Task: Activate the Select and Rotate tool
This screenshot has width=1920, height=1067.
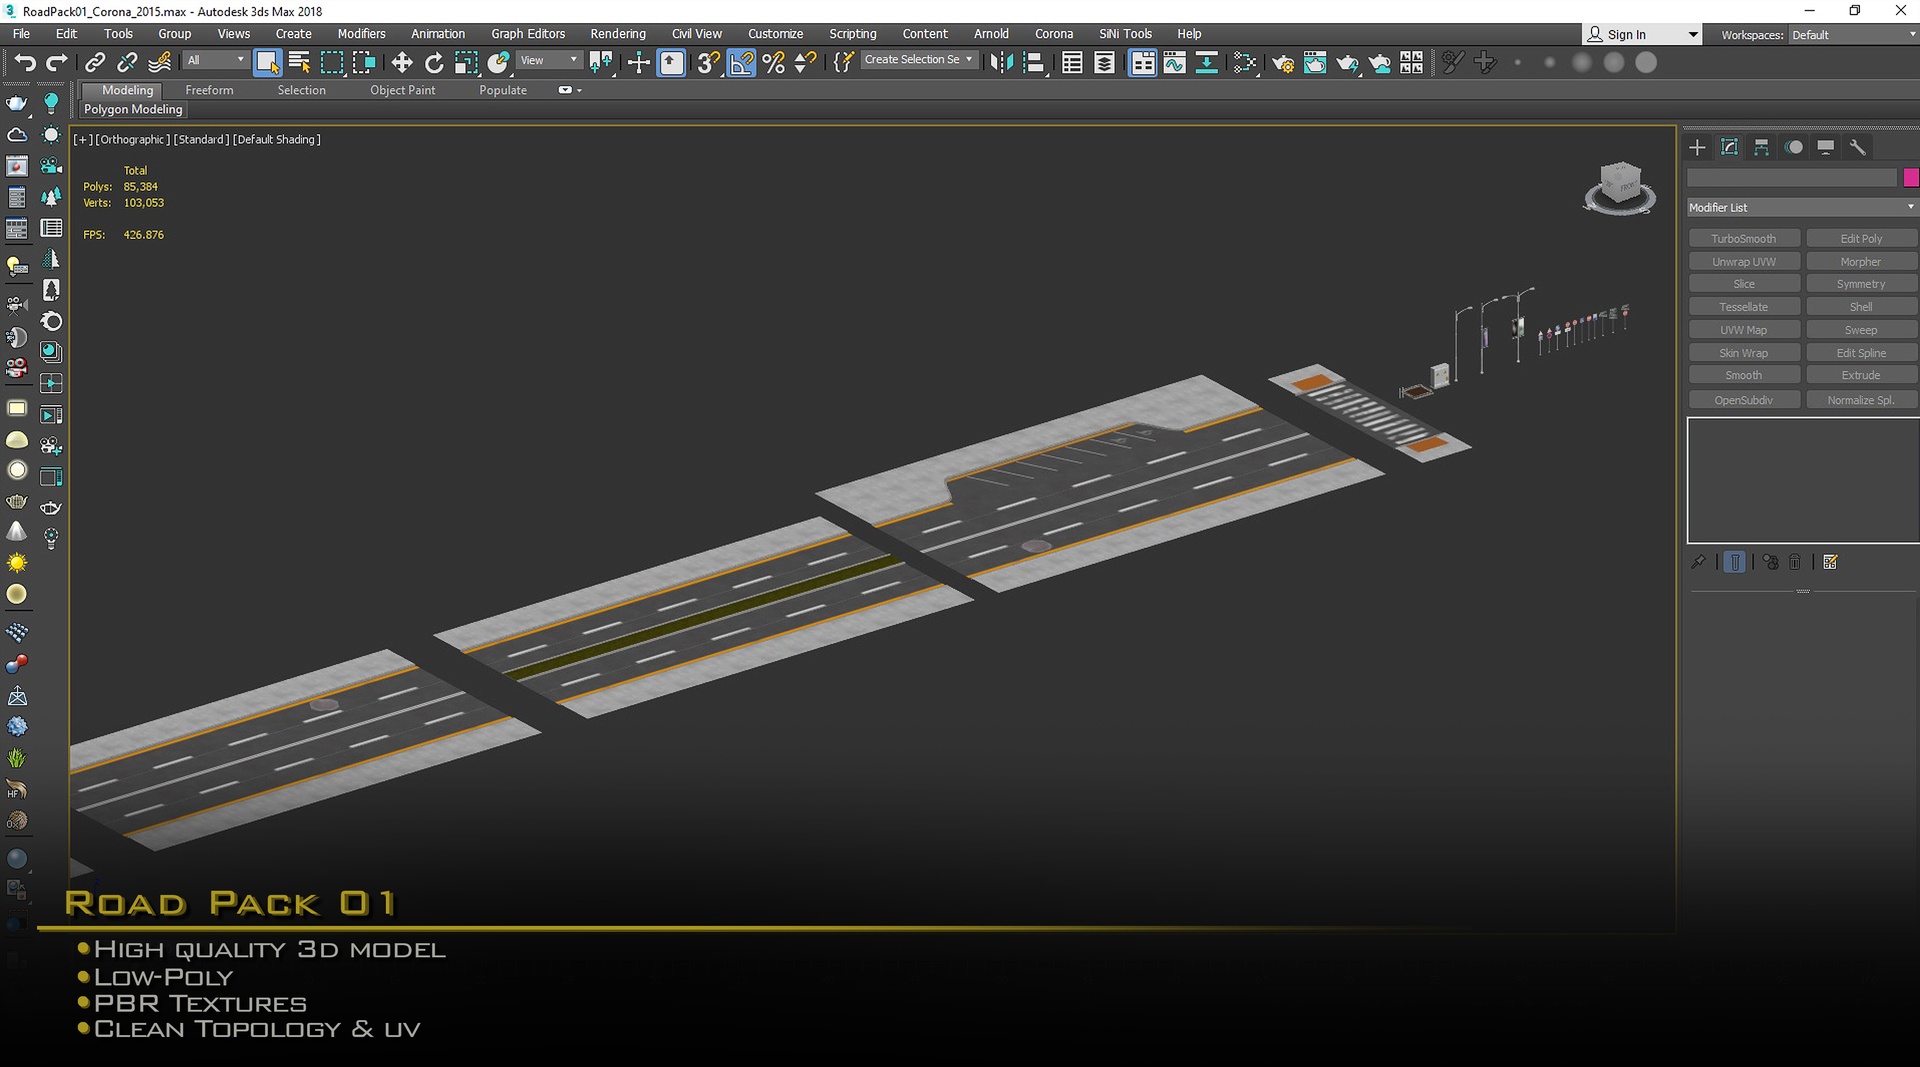Action: pos(434,63)
